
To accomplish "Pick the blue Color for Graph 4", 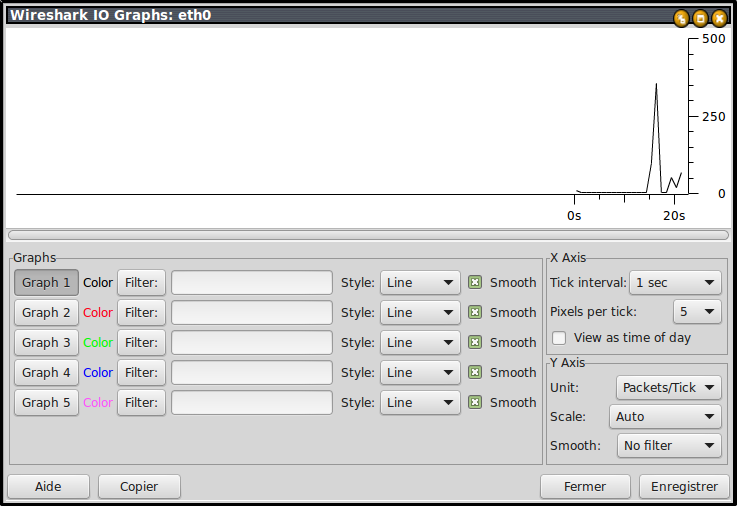I will (x=98, y=373).
